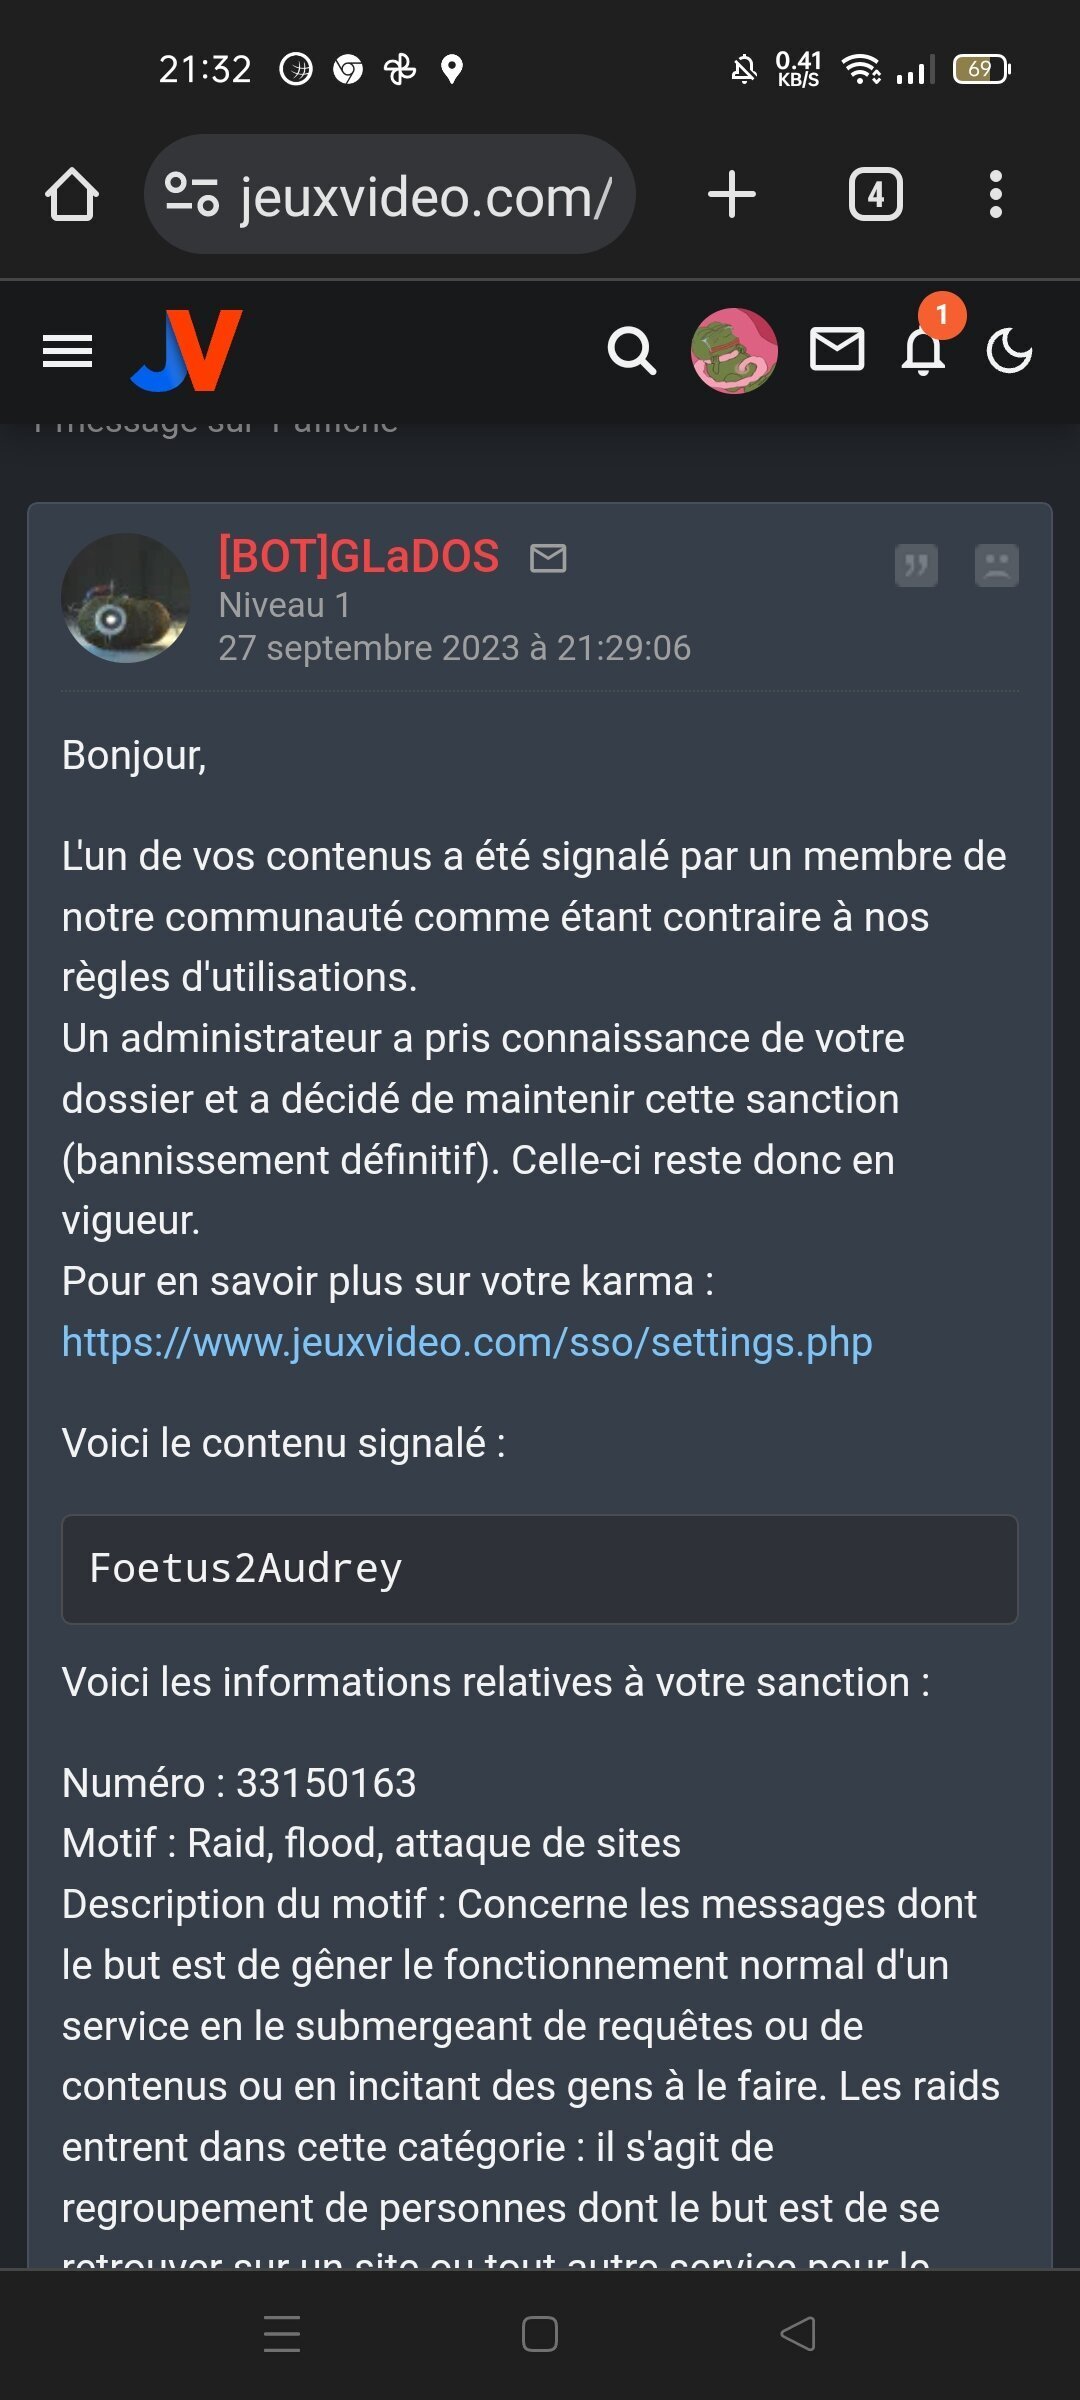Open the user profile avatar
Screen dimensions: 1080x2400
(734, 351)
